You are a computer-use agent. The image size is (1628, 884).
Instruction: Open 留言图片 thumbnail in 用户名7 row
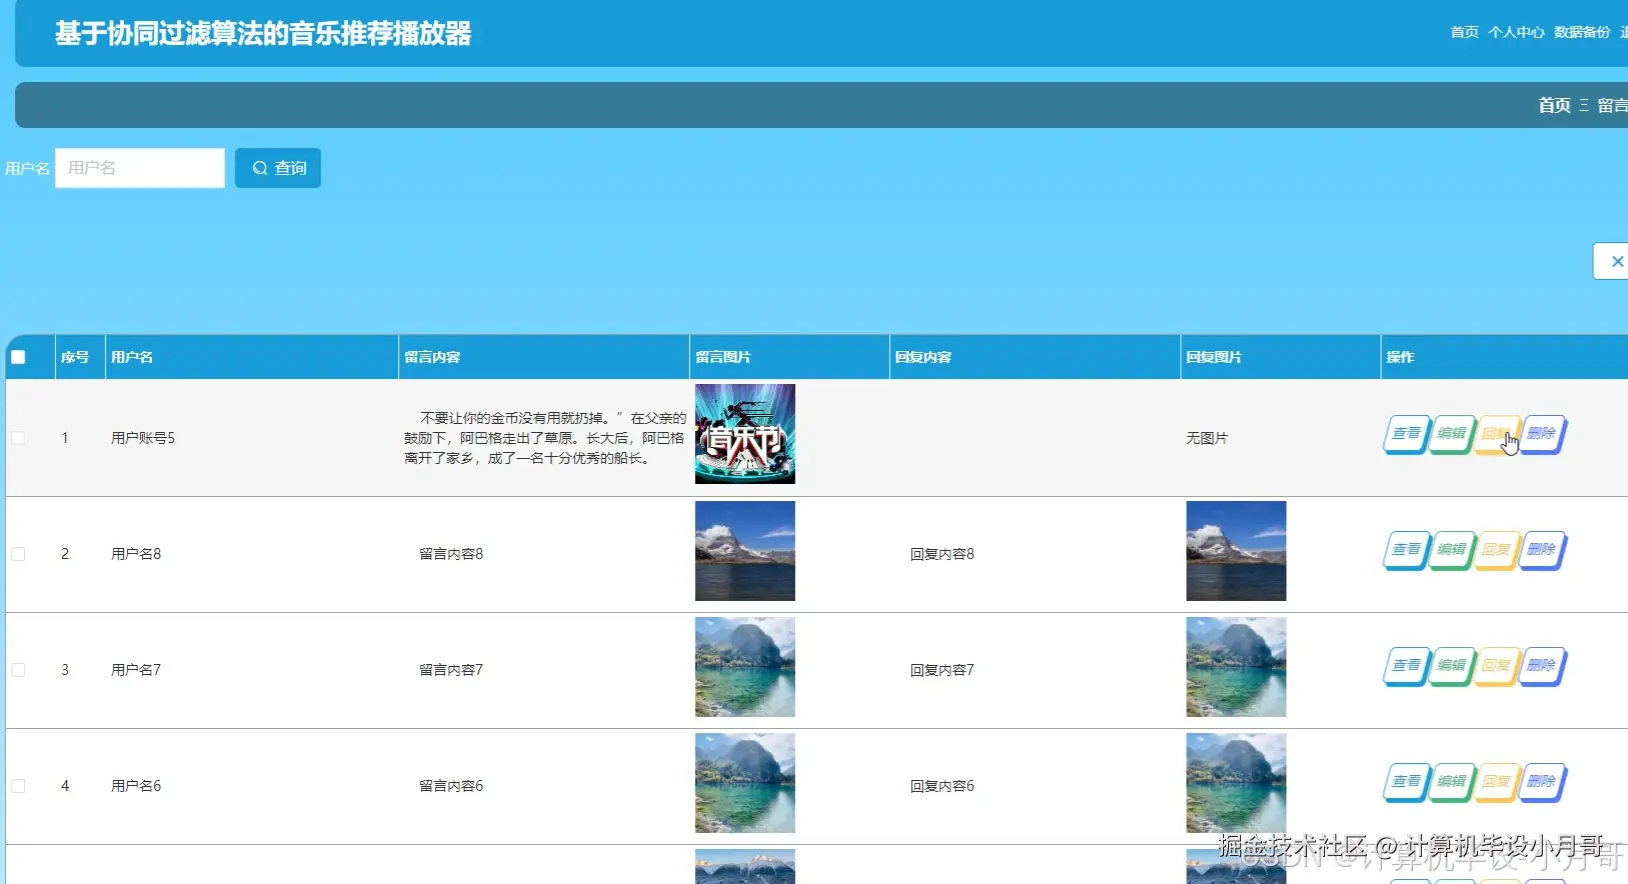pos(745,667)
